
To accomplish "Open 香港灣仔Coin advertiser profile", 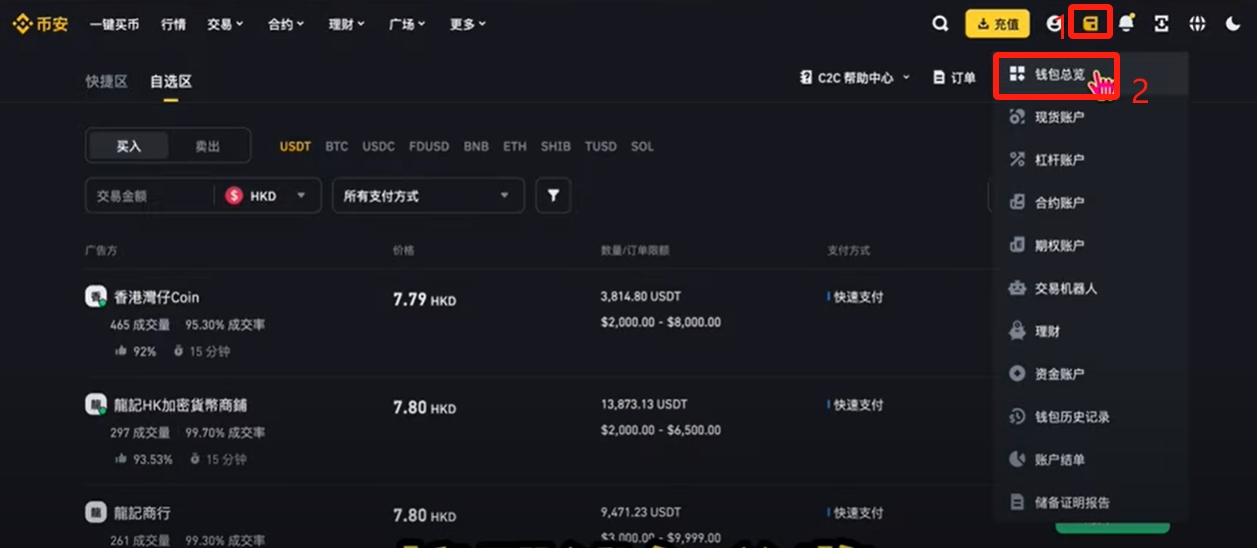I will (x=156, y=297).
